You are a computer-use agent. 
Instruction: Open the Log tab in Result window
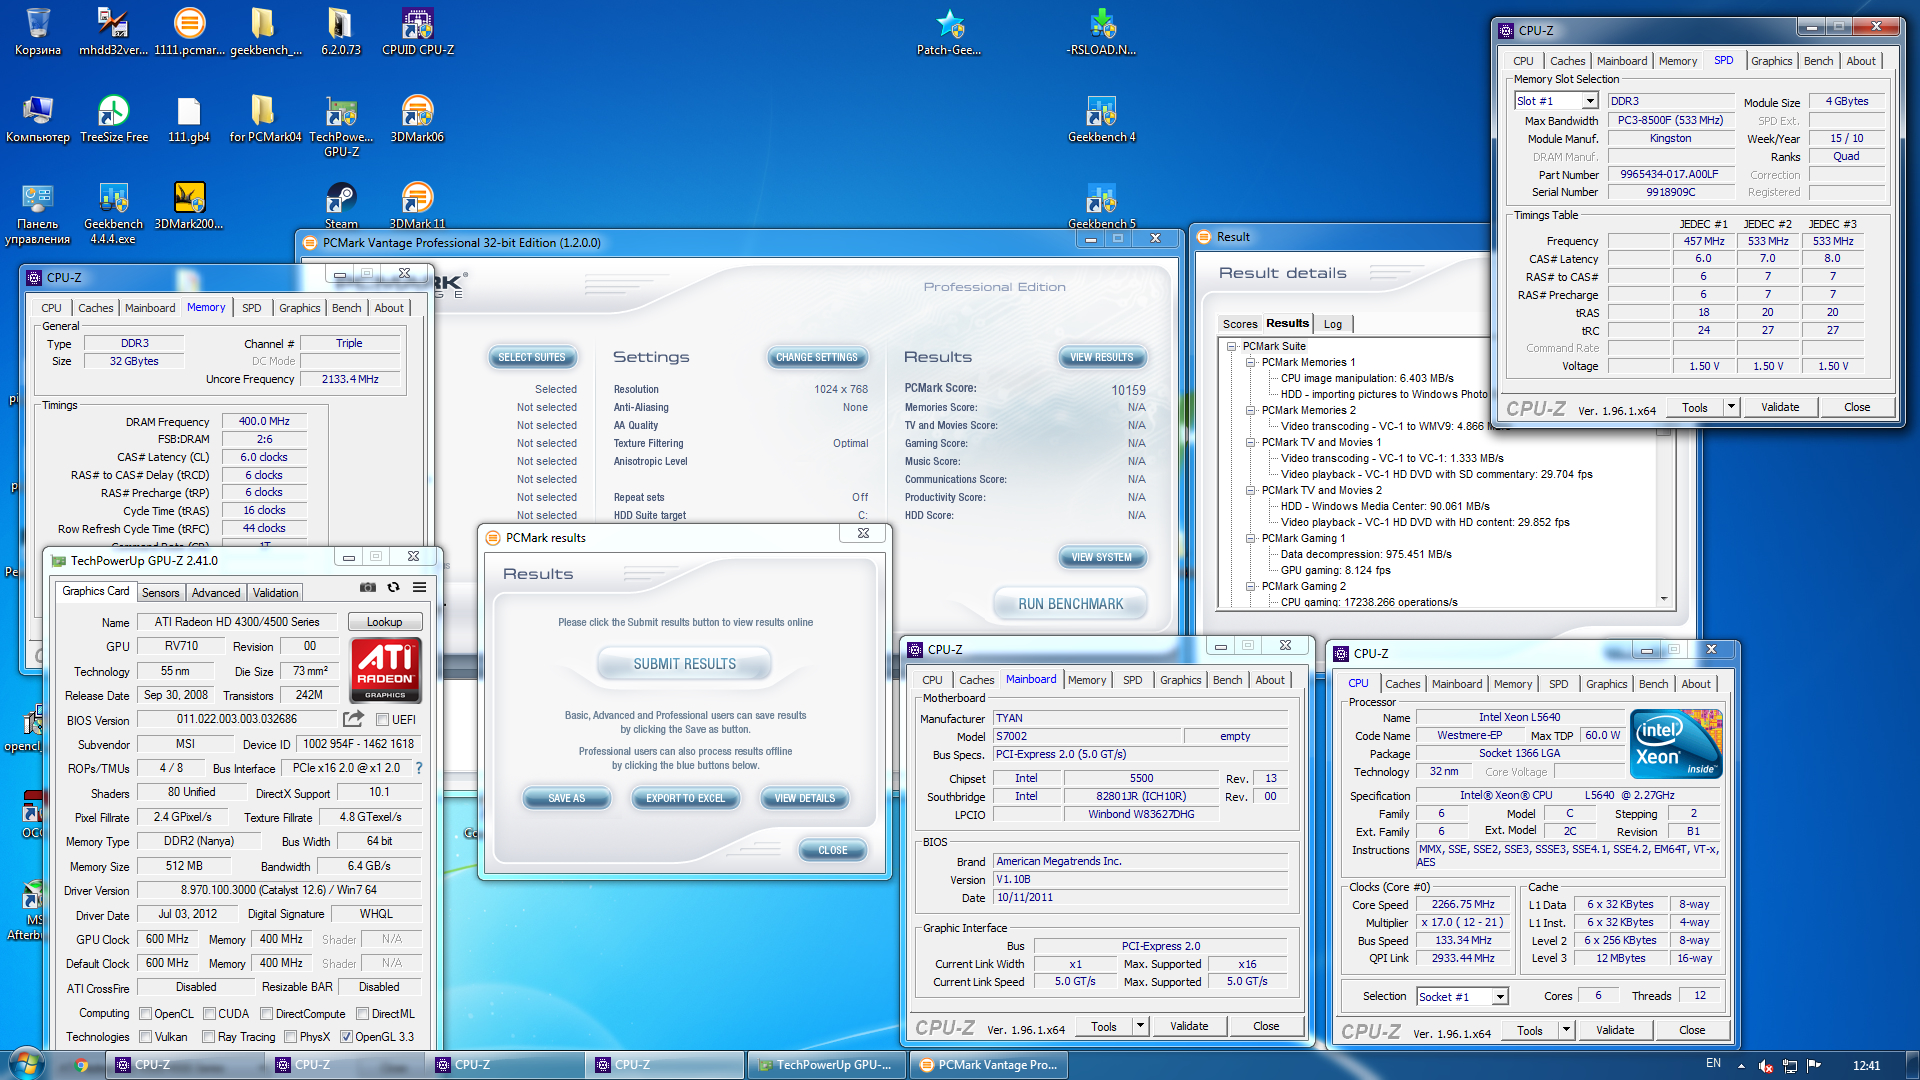pos(1333,324)
